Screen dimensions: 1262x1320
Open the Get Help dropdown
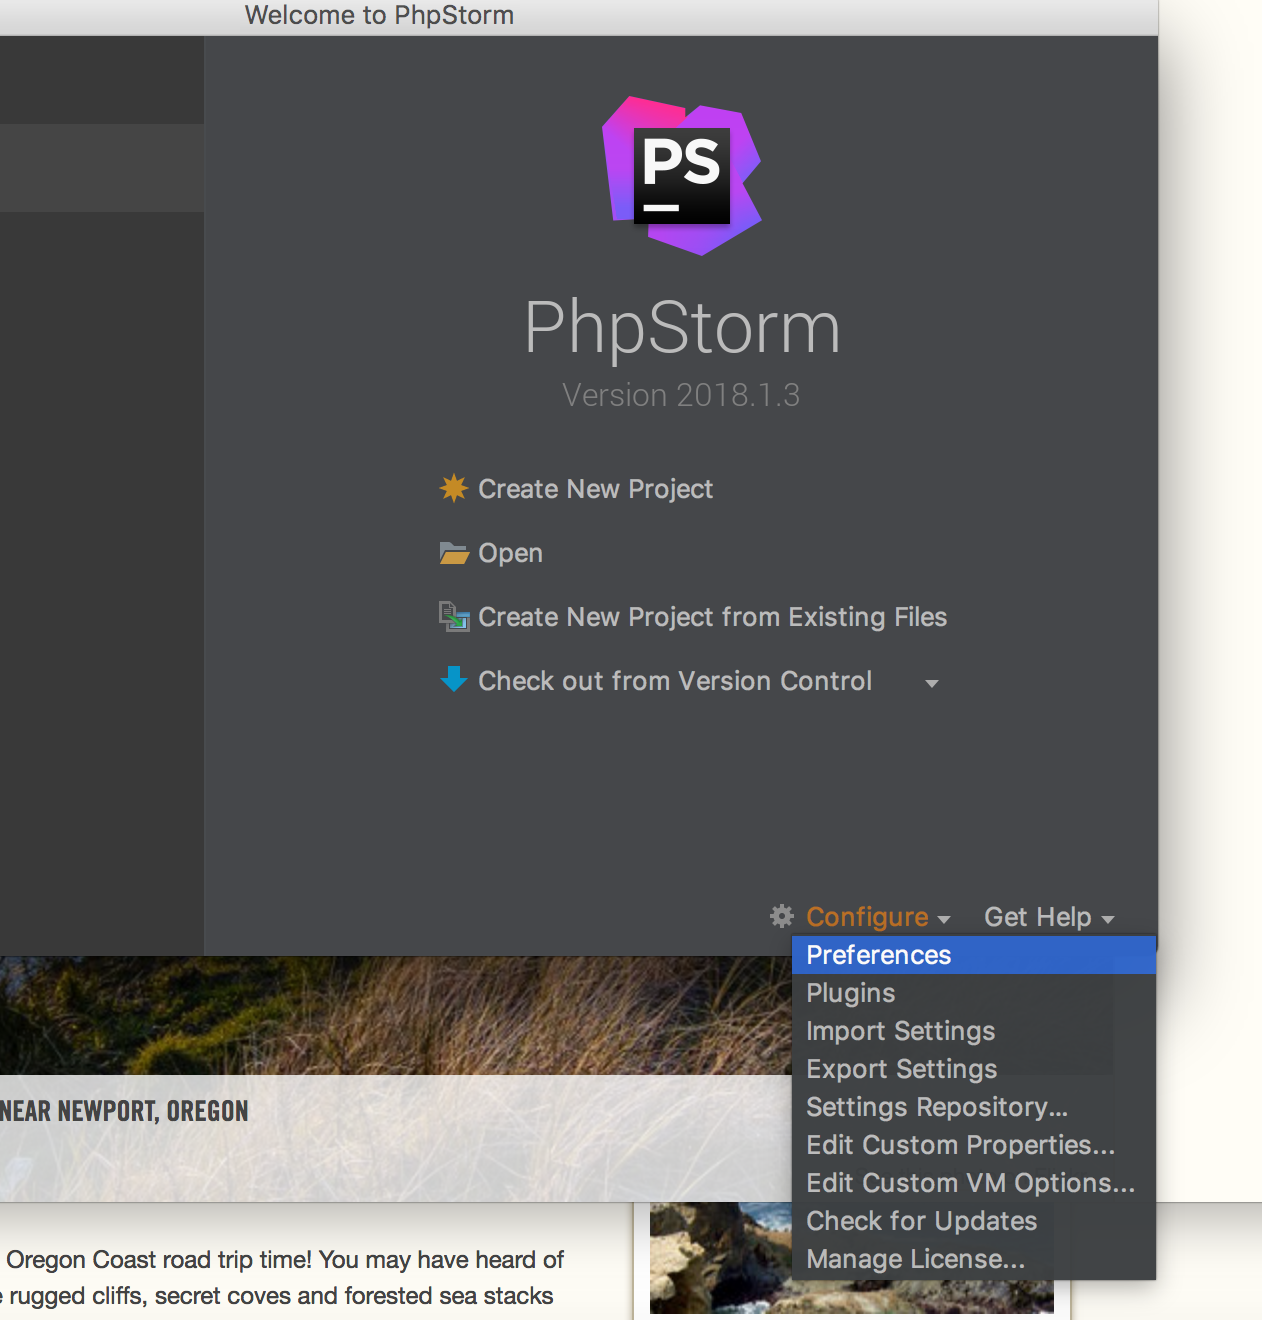click(1049, 917)
